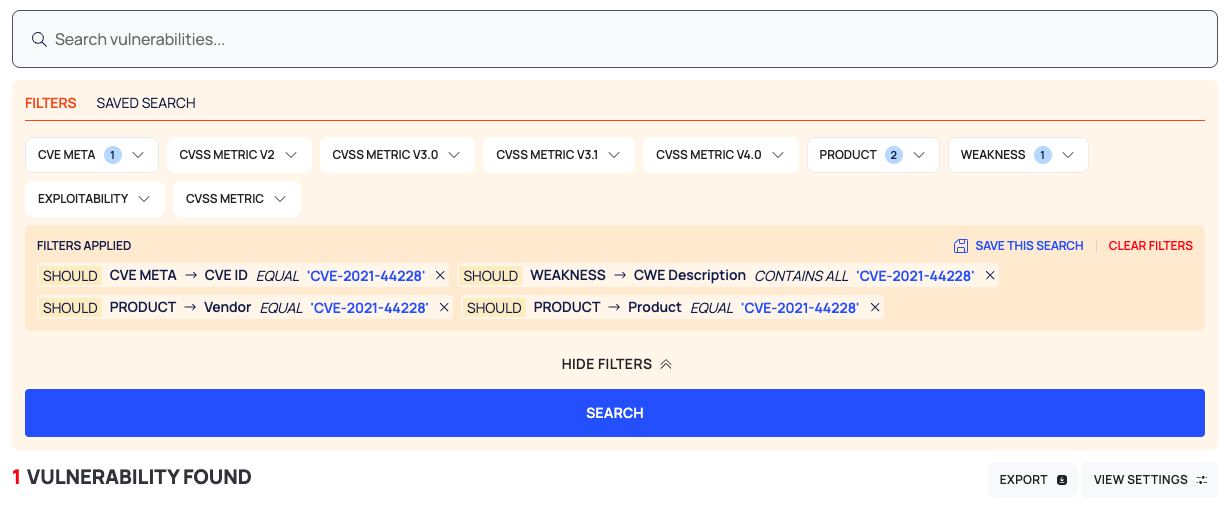Click SHOULD tag on CVE META filter

[70, 276]
